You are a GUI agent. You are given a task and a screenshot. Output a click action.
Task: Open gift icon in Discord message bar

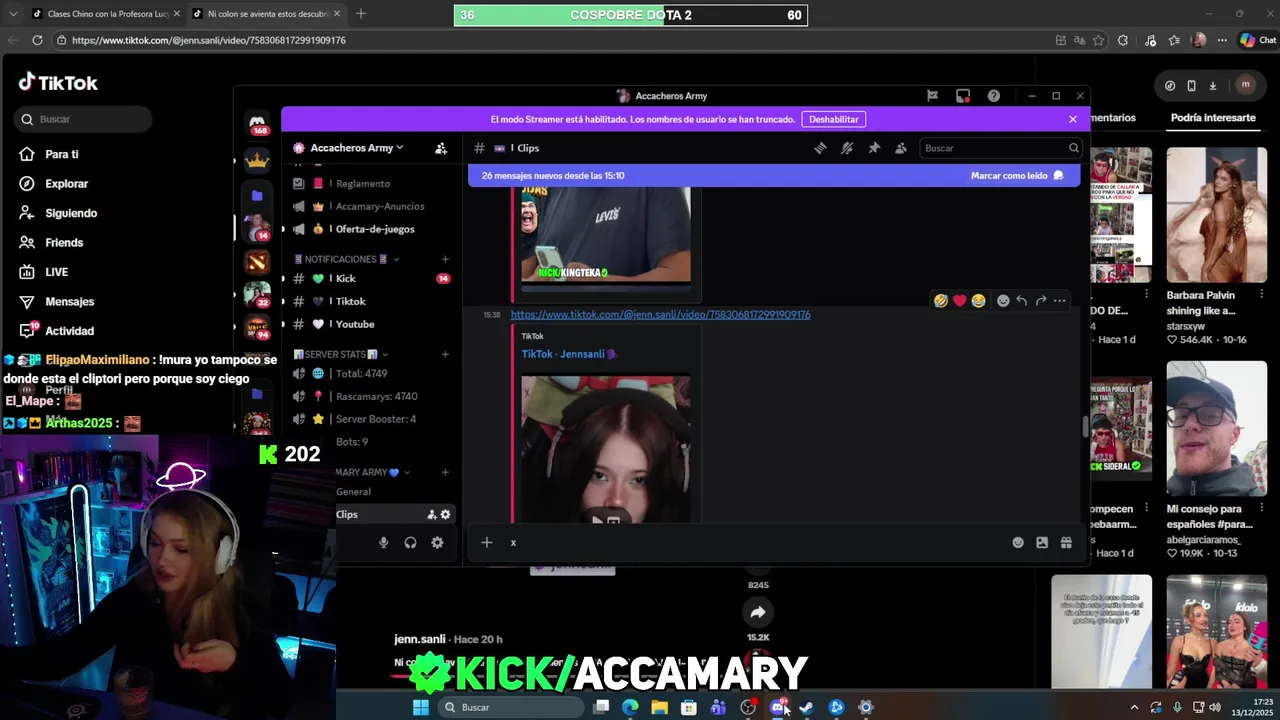coord(1066,542)
